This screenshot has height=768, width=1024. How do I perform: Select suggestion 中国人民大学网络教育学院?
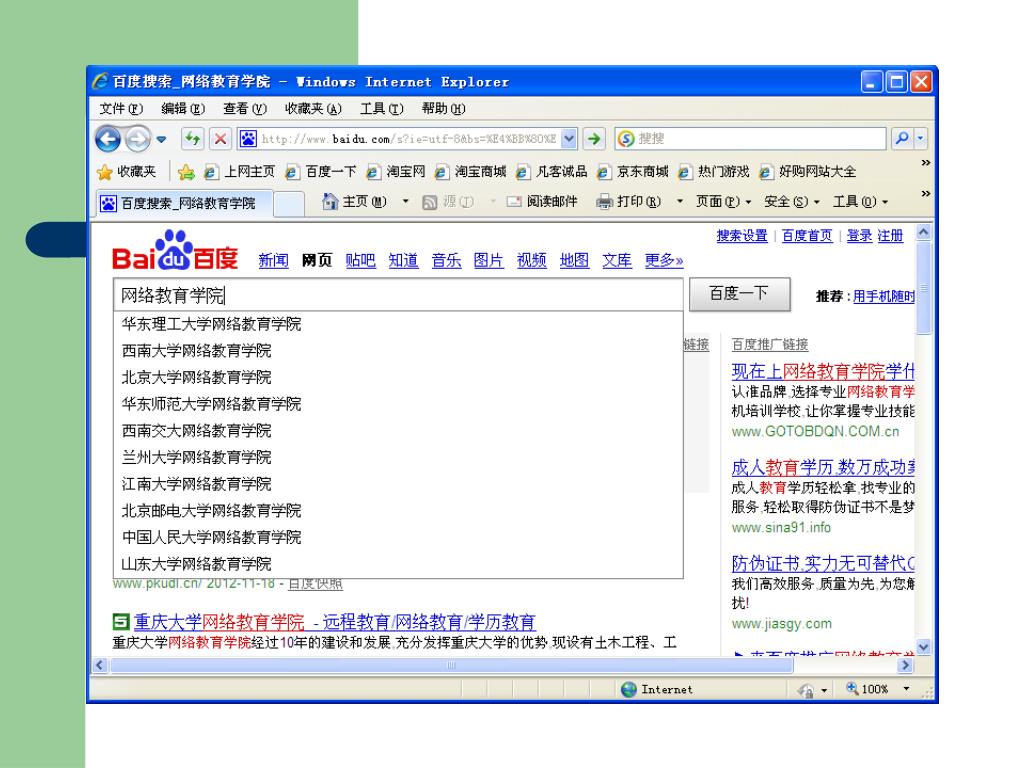[398, 537]
